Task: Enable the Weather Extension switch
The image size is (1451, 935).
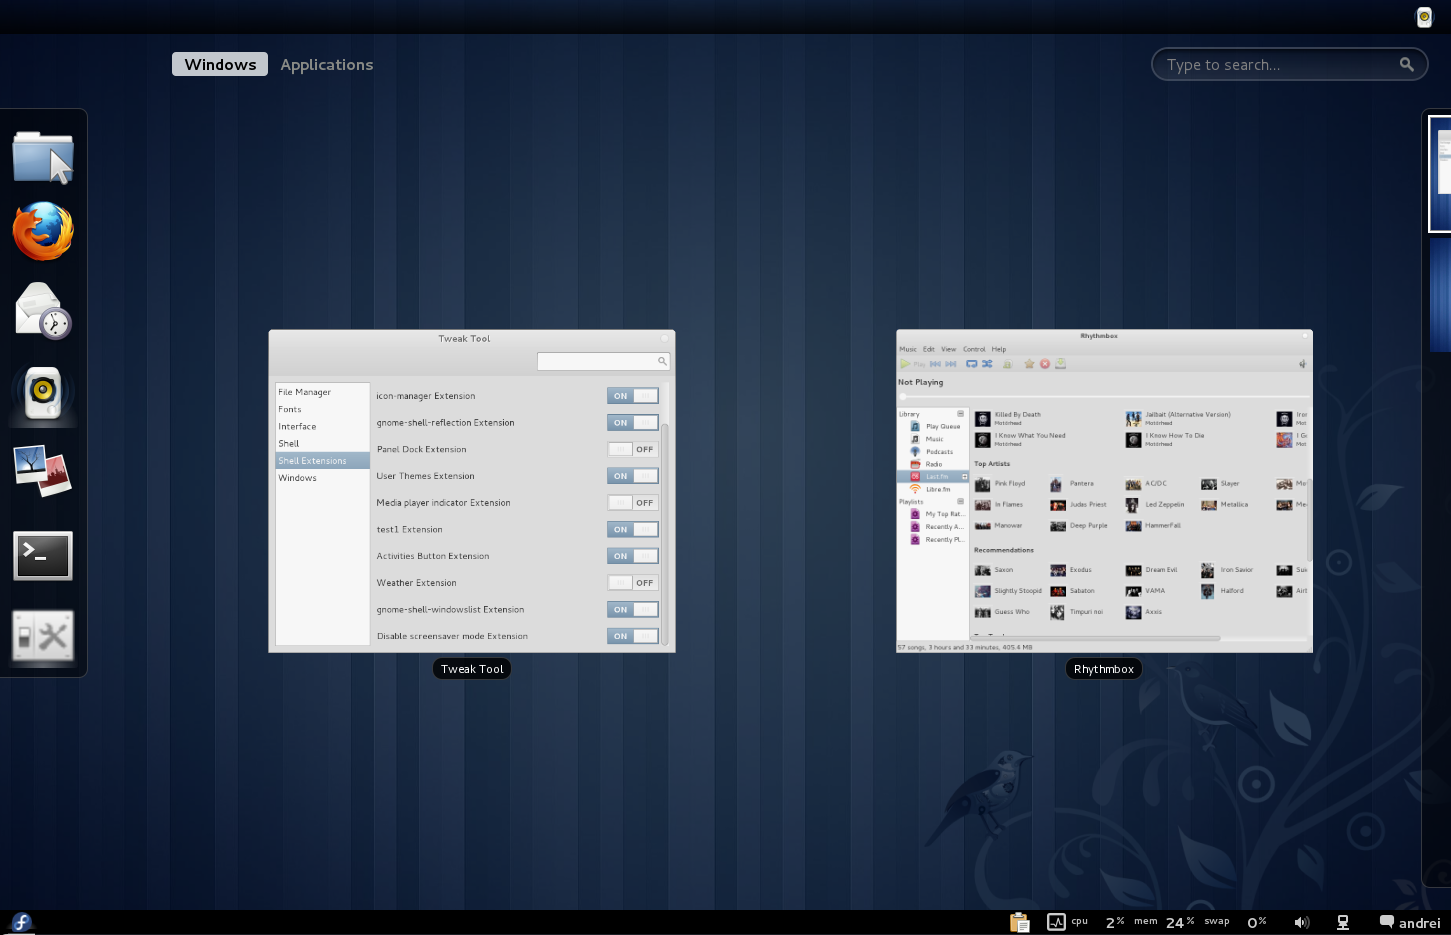Action: [x=633, y=583]
